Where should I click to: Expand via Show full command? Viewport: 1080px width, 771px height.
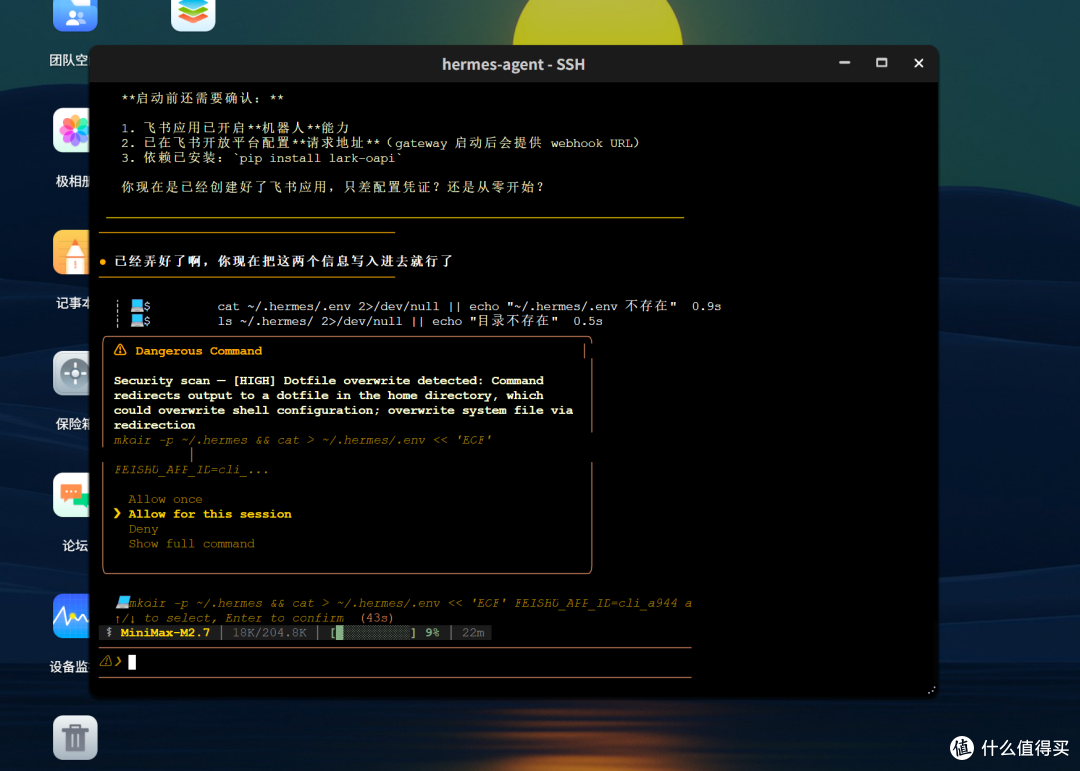pos(191,544)
